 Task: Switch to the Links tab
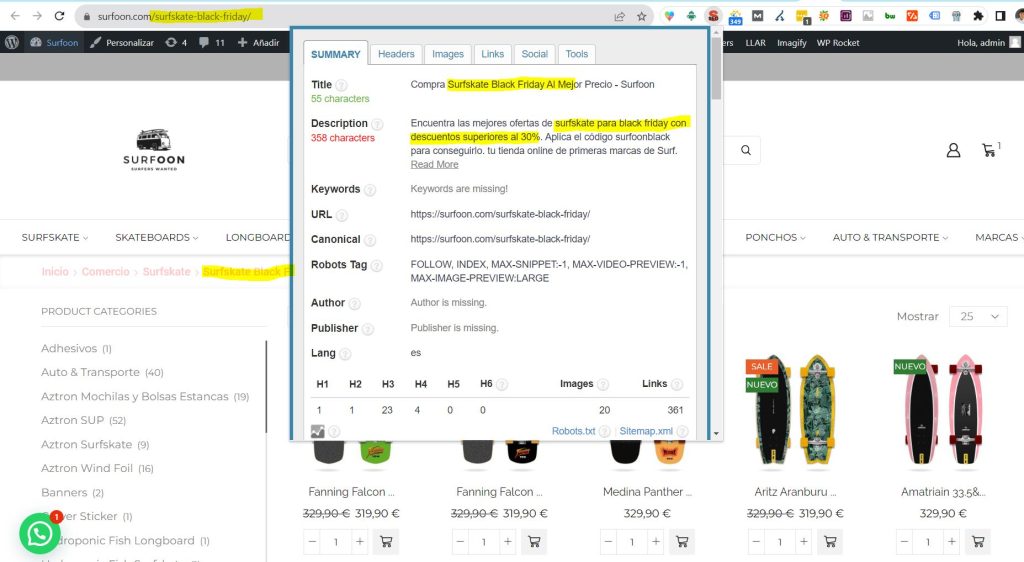[492, 54]
